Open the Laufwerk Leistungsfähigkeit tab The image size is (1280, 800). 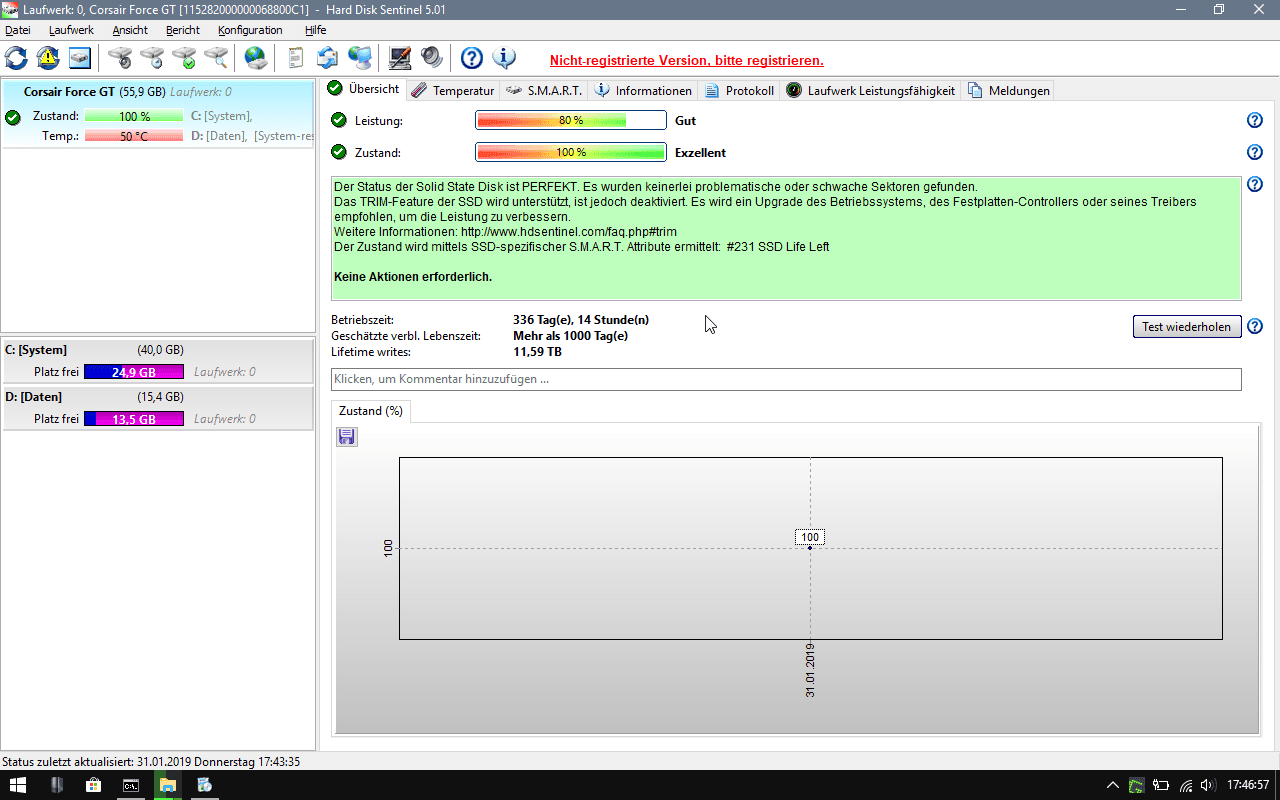(x=870, y=90)
